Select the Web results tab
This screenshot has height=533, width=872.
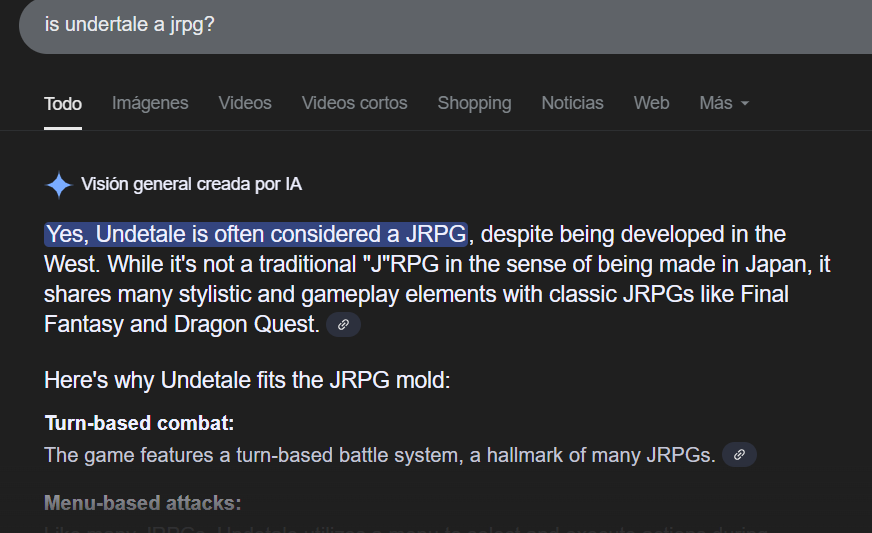pyautogui.click(x=651, y=103)
